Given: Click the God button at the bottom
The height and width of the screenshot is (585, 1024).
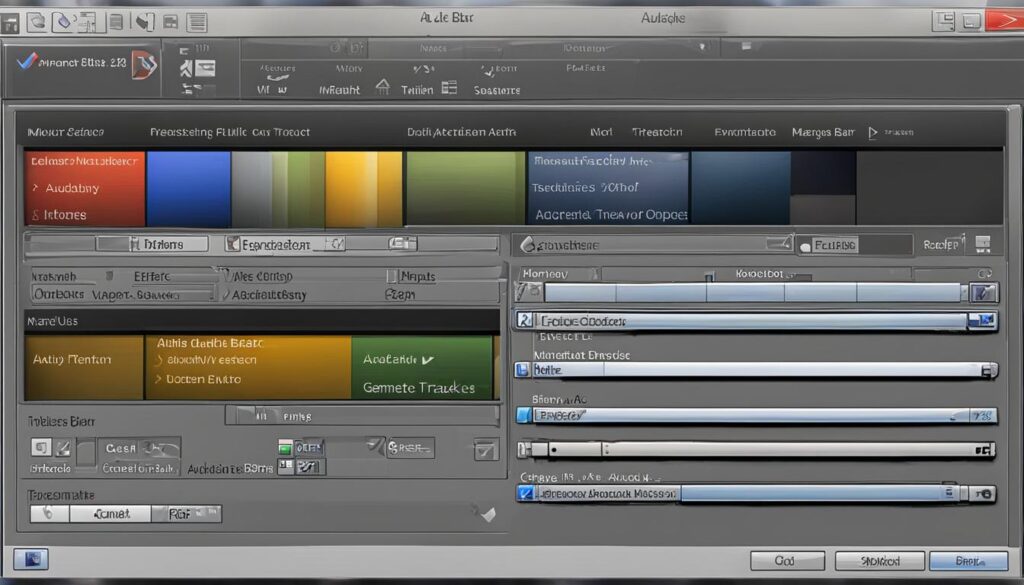Looking at the screenshot, I should coord(787,561).
